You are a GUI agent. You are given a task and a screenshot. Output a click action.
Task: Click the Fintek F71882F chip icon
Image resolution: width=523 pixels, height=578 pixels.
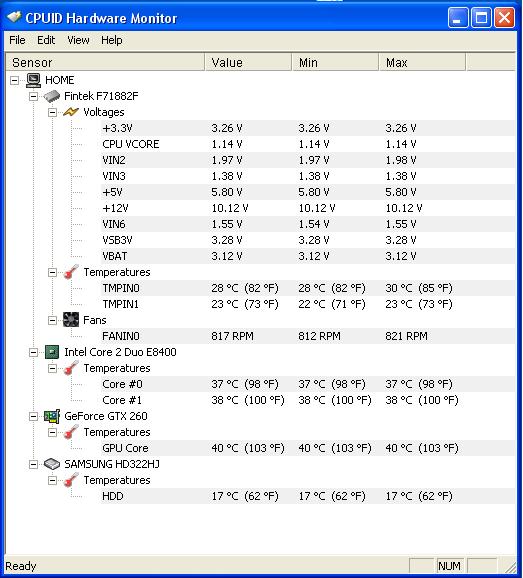coord(52,96)
